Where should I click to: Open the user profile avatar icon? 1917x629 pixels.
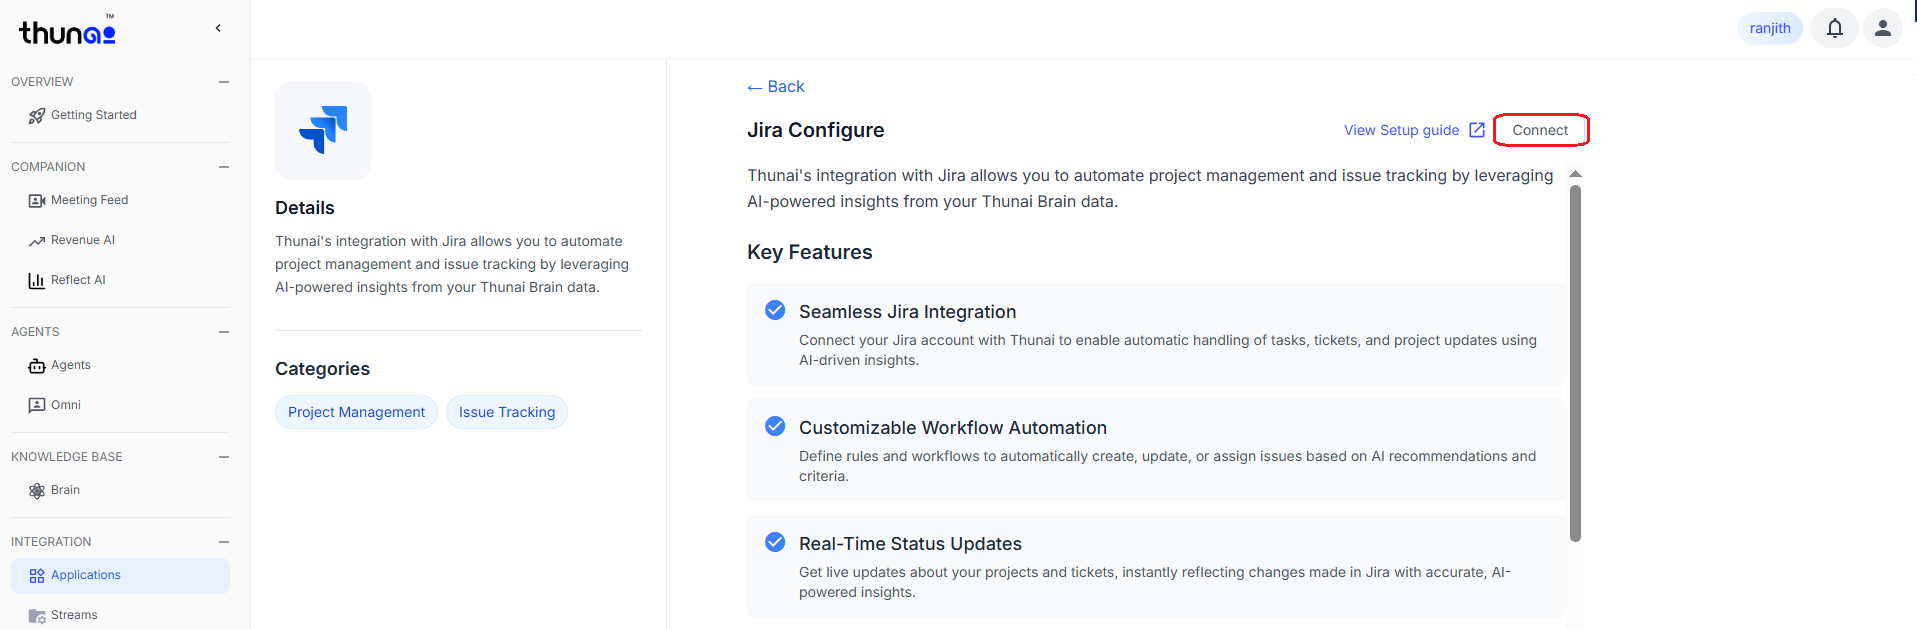(1883, 28)
